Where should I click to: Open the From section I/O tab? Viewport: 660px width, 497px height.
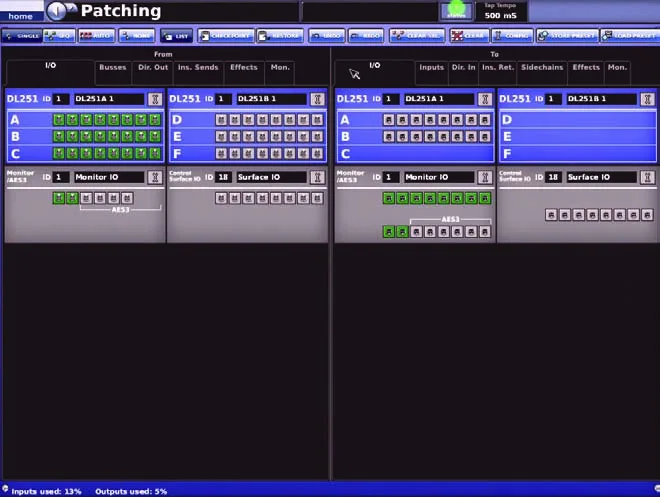(51, 72)
